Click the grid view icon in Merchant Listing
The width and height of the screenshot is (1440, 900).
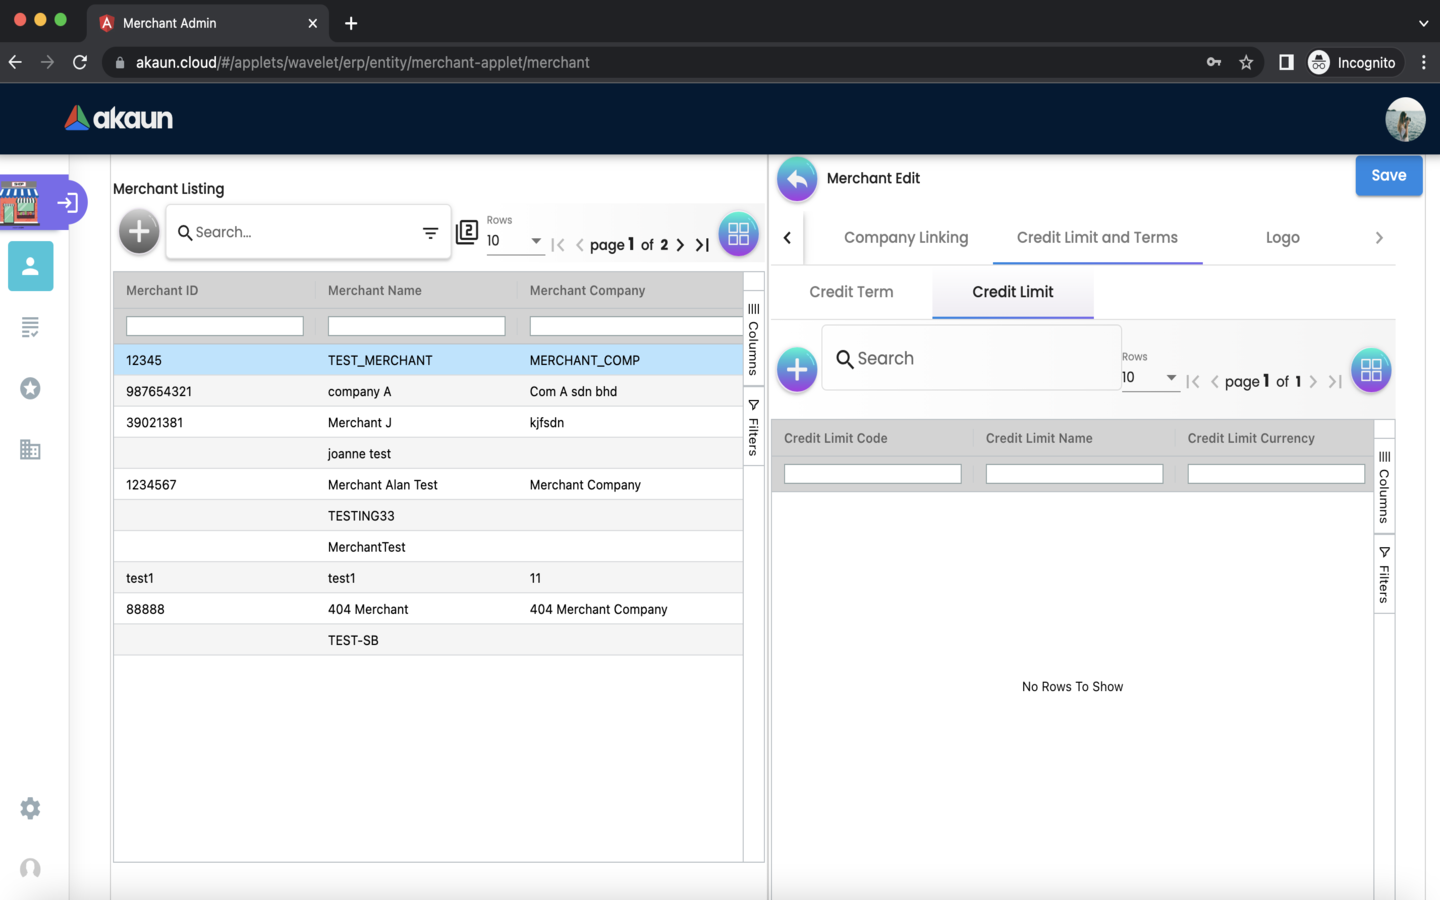pyautogui.click(x=738, y=234)
